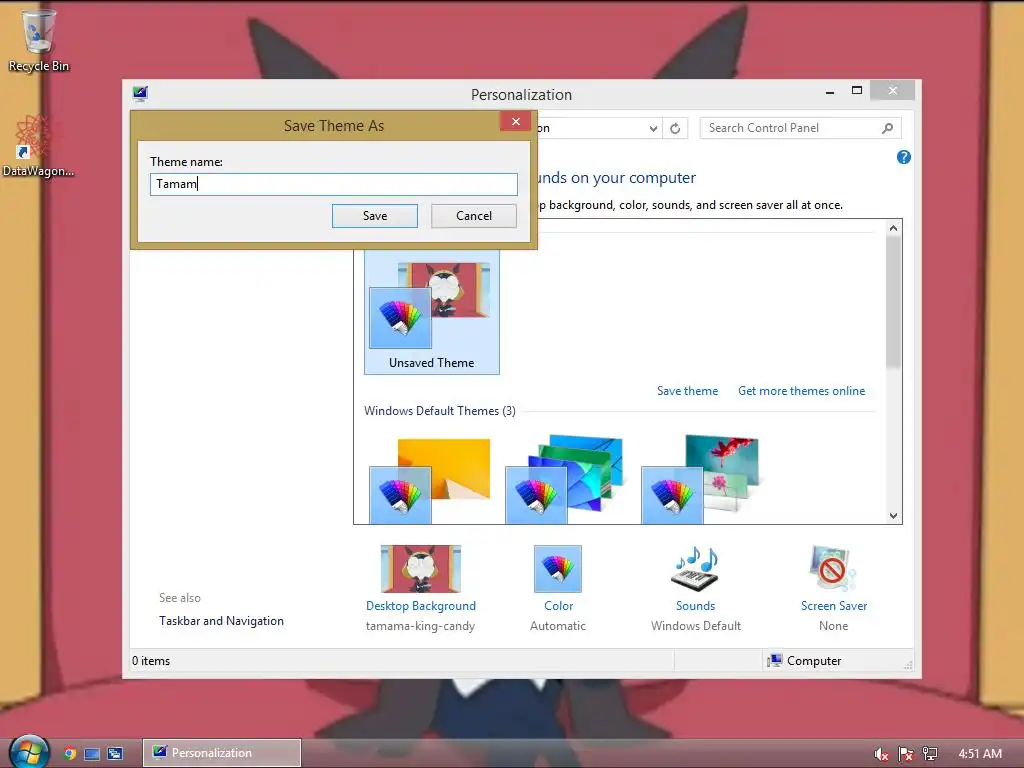Close the Personalization window
This screenshot has width=1024, height=768.
click(893, 91)
